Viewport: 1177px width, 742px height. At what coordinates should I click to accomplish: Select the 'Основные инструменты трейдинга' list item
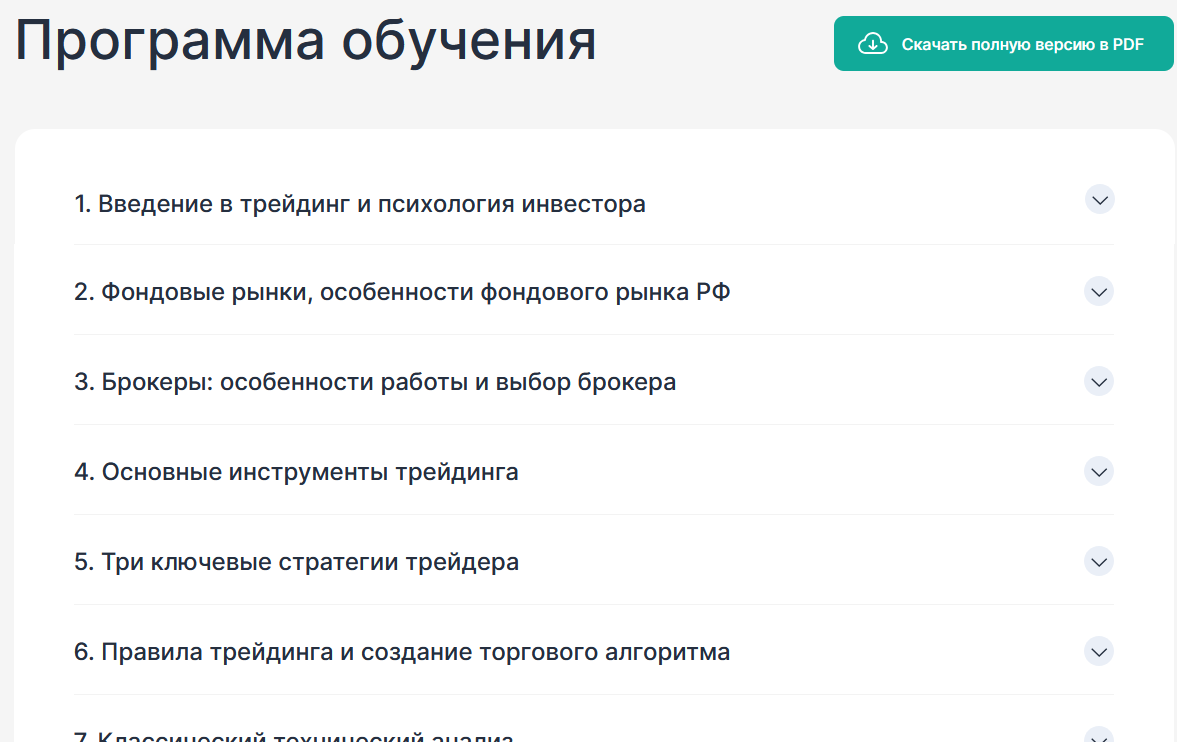[297, 471]
